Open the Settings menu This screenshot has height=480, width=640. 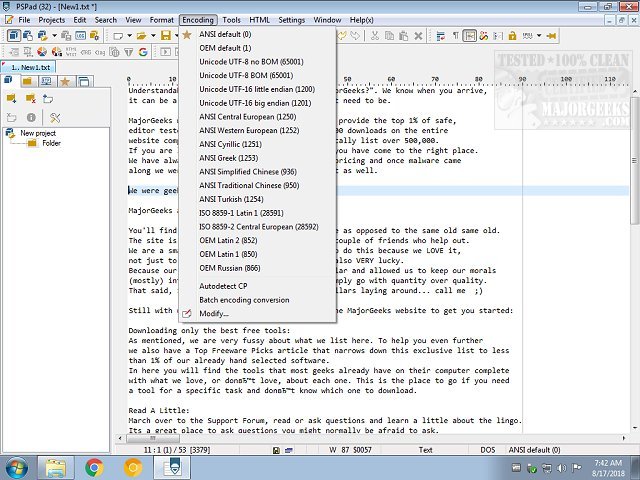point(291,20)
